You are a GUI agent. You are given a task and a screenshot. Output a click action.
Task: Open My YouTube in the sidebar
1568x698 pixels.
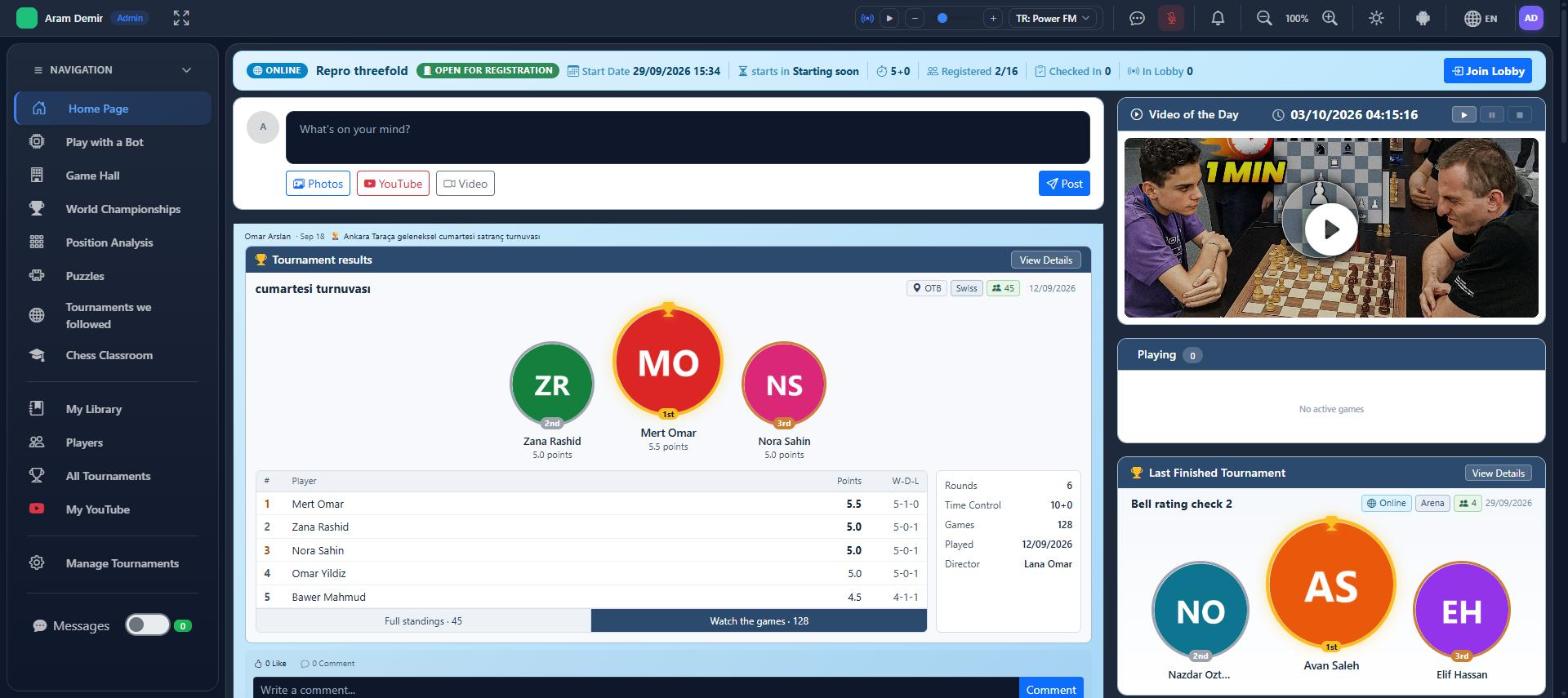click(113, 509)
